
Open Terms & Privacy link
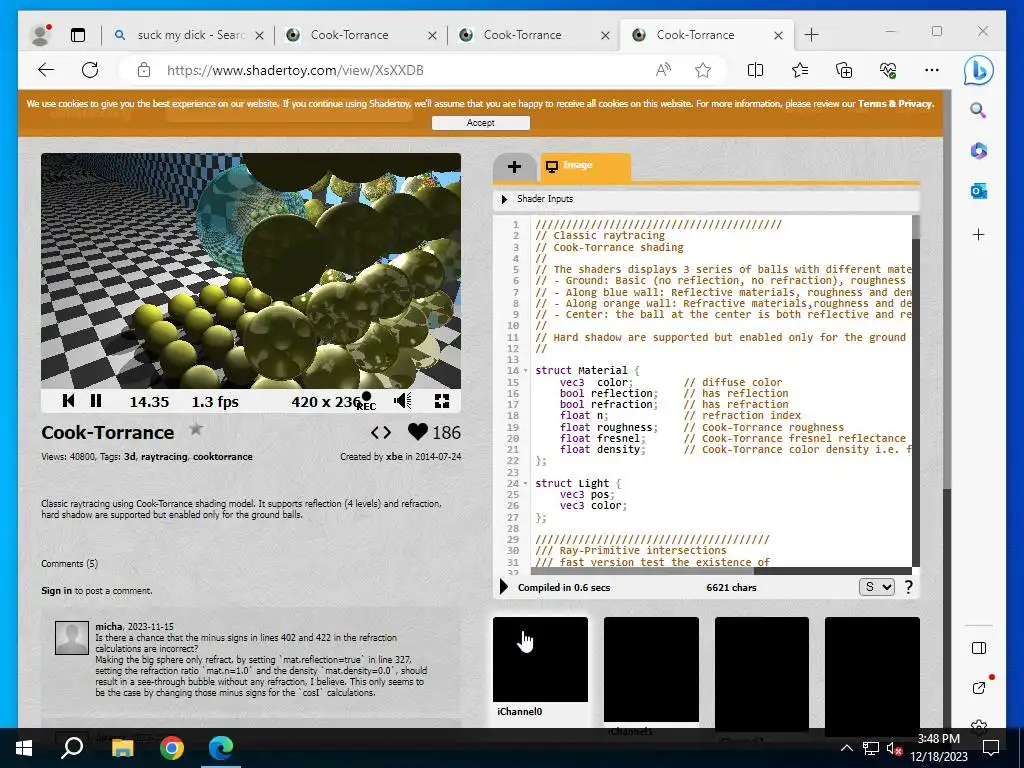point(895,104)
